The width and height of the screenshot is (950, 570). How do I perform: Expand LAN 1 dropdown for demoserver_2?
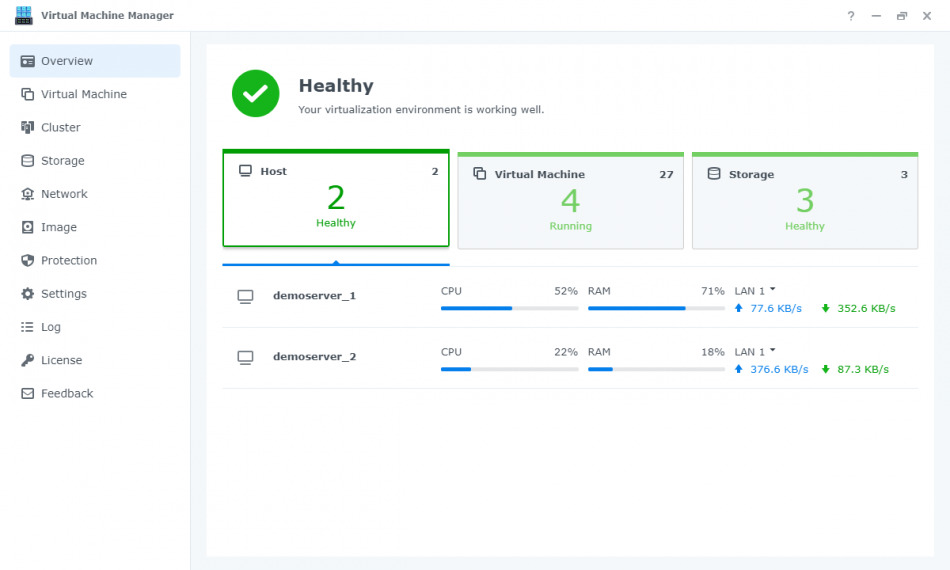coord(755,352)
